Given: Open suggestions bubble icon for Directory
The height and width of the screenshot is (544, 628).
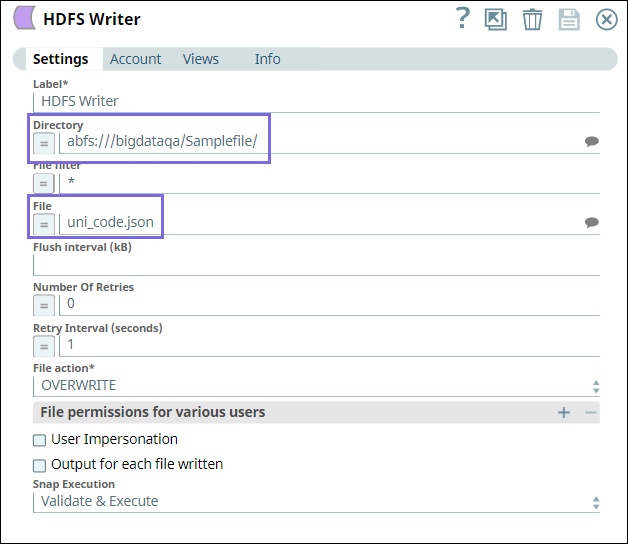Looking at the screenshot, I should pyautogui.click(x=591, y=142).
